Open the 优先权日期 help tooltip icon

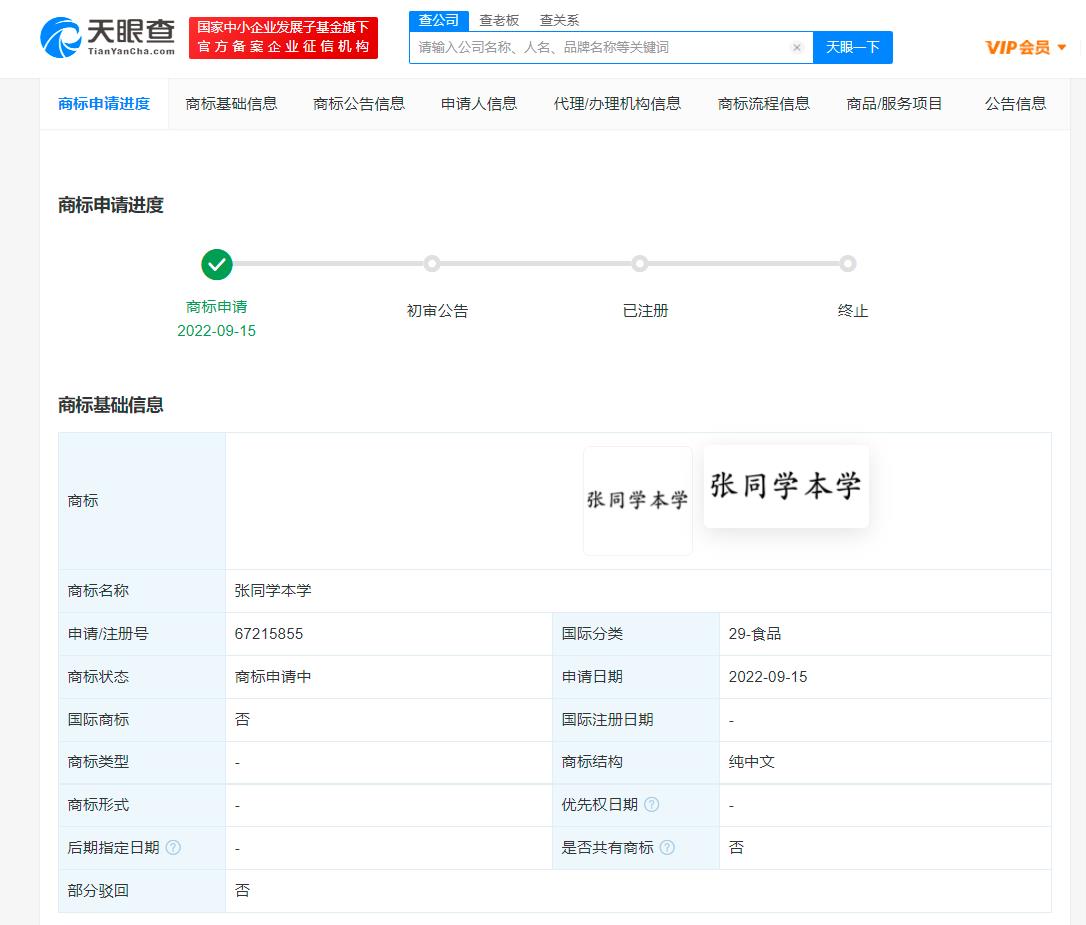[651, 805]
